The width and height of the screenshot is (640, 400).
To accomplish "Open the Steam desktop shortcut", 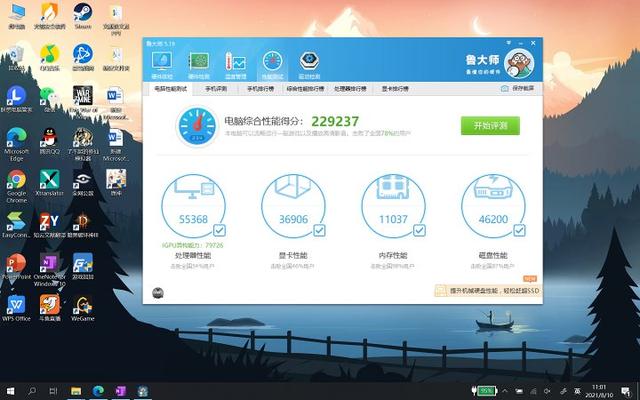I will pyautogui.click(x=83, y=16).
